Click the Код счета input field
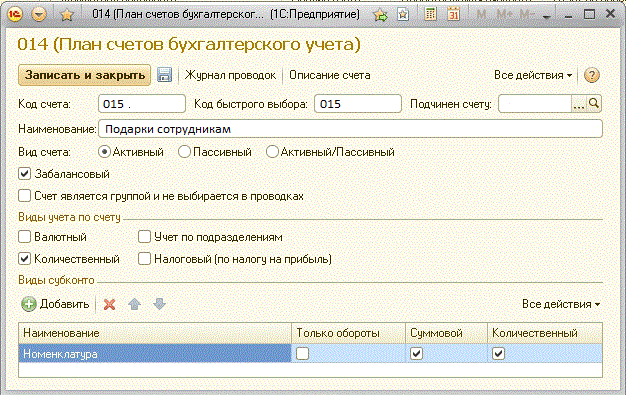The height and width of the screenshot is (395, 626). pos(142,104)
